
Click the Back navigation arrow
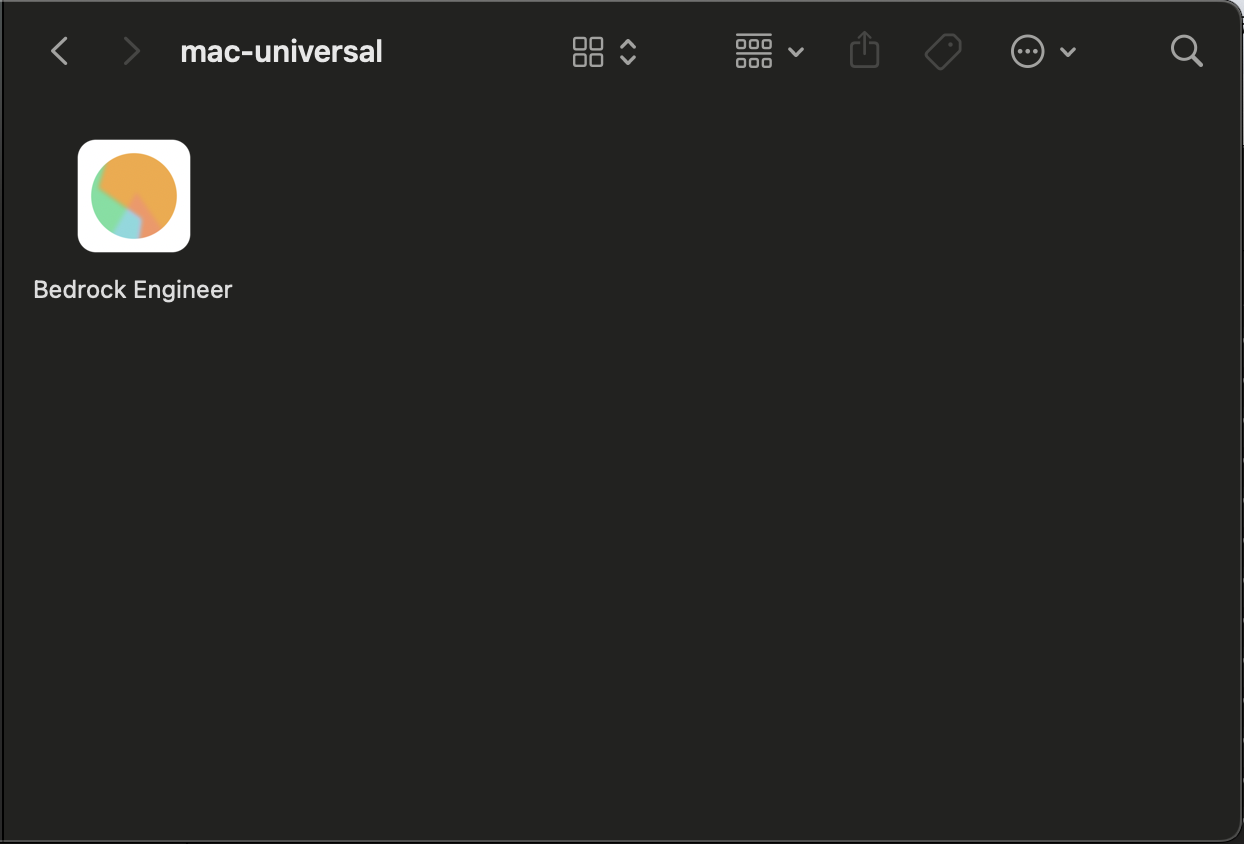[x=59, y=51]
